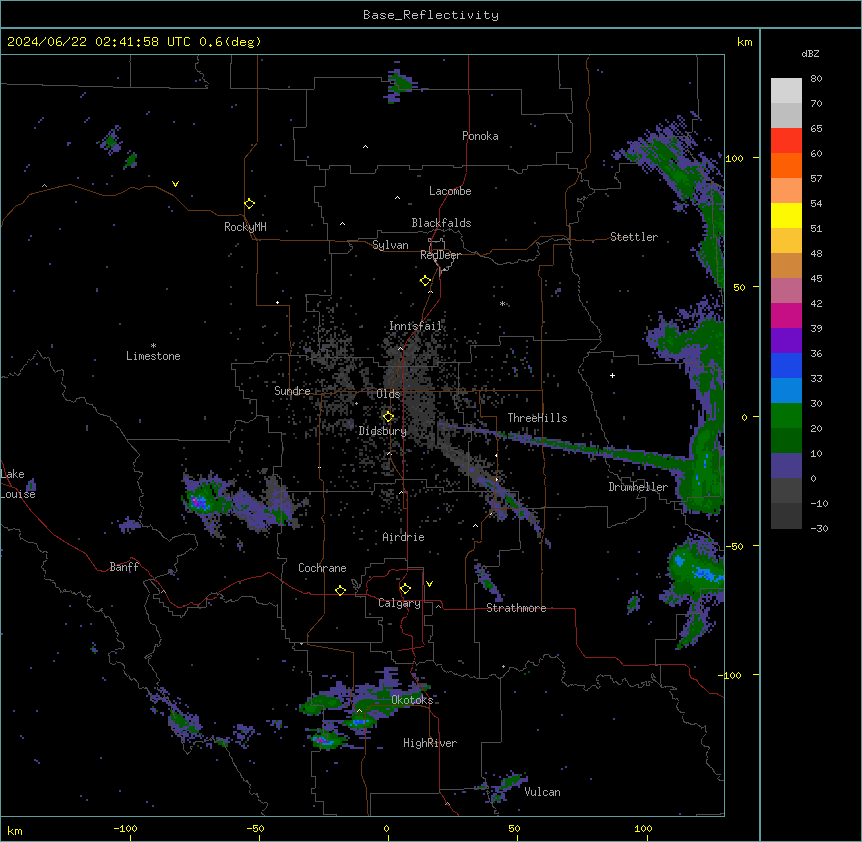Click the 45 value in the dBZ legend
This screenshot has height=842, width=862.
pyautogui.click(x=816, y=279)
